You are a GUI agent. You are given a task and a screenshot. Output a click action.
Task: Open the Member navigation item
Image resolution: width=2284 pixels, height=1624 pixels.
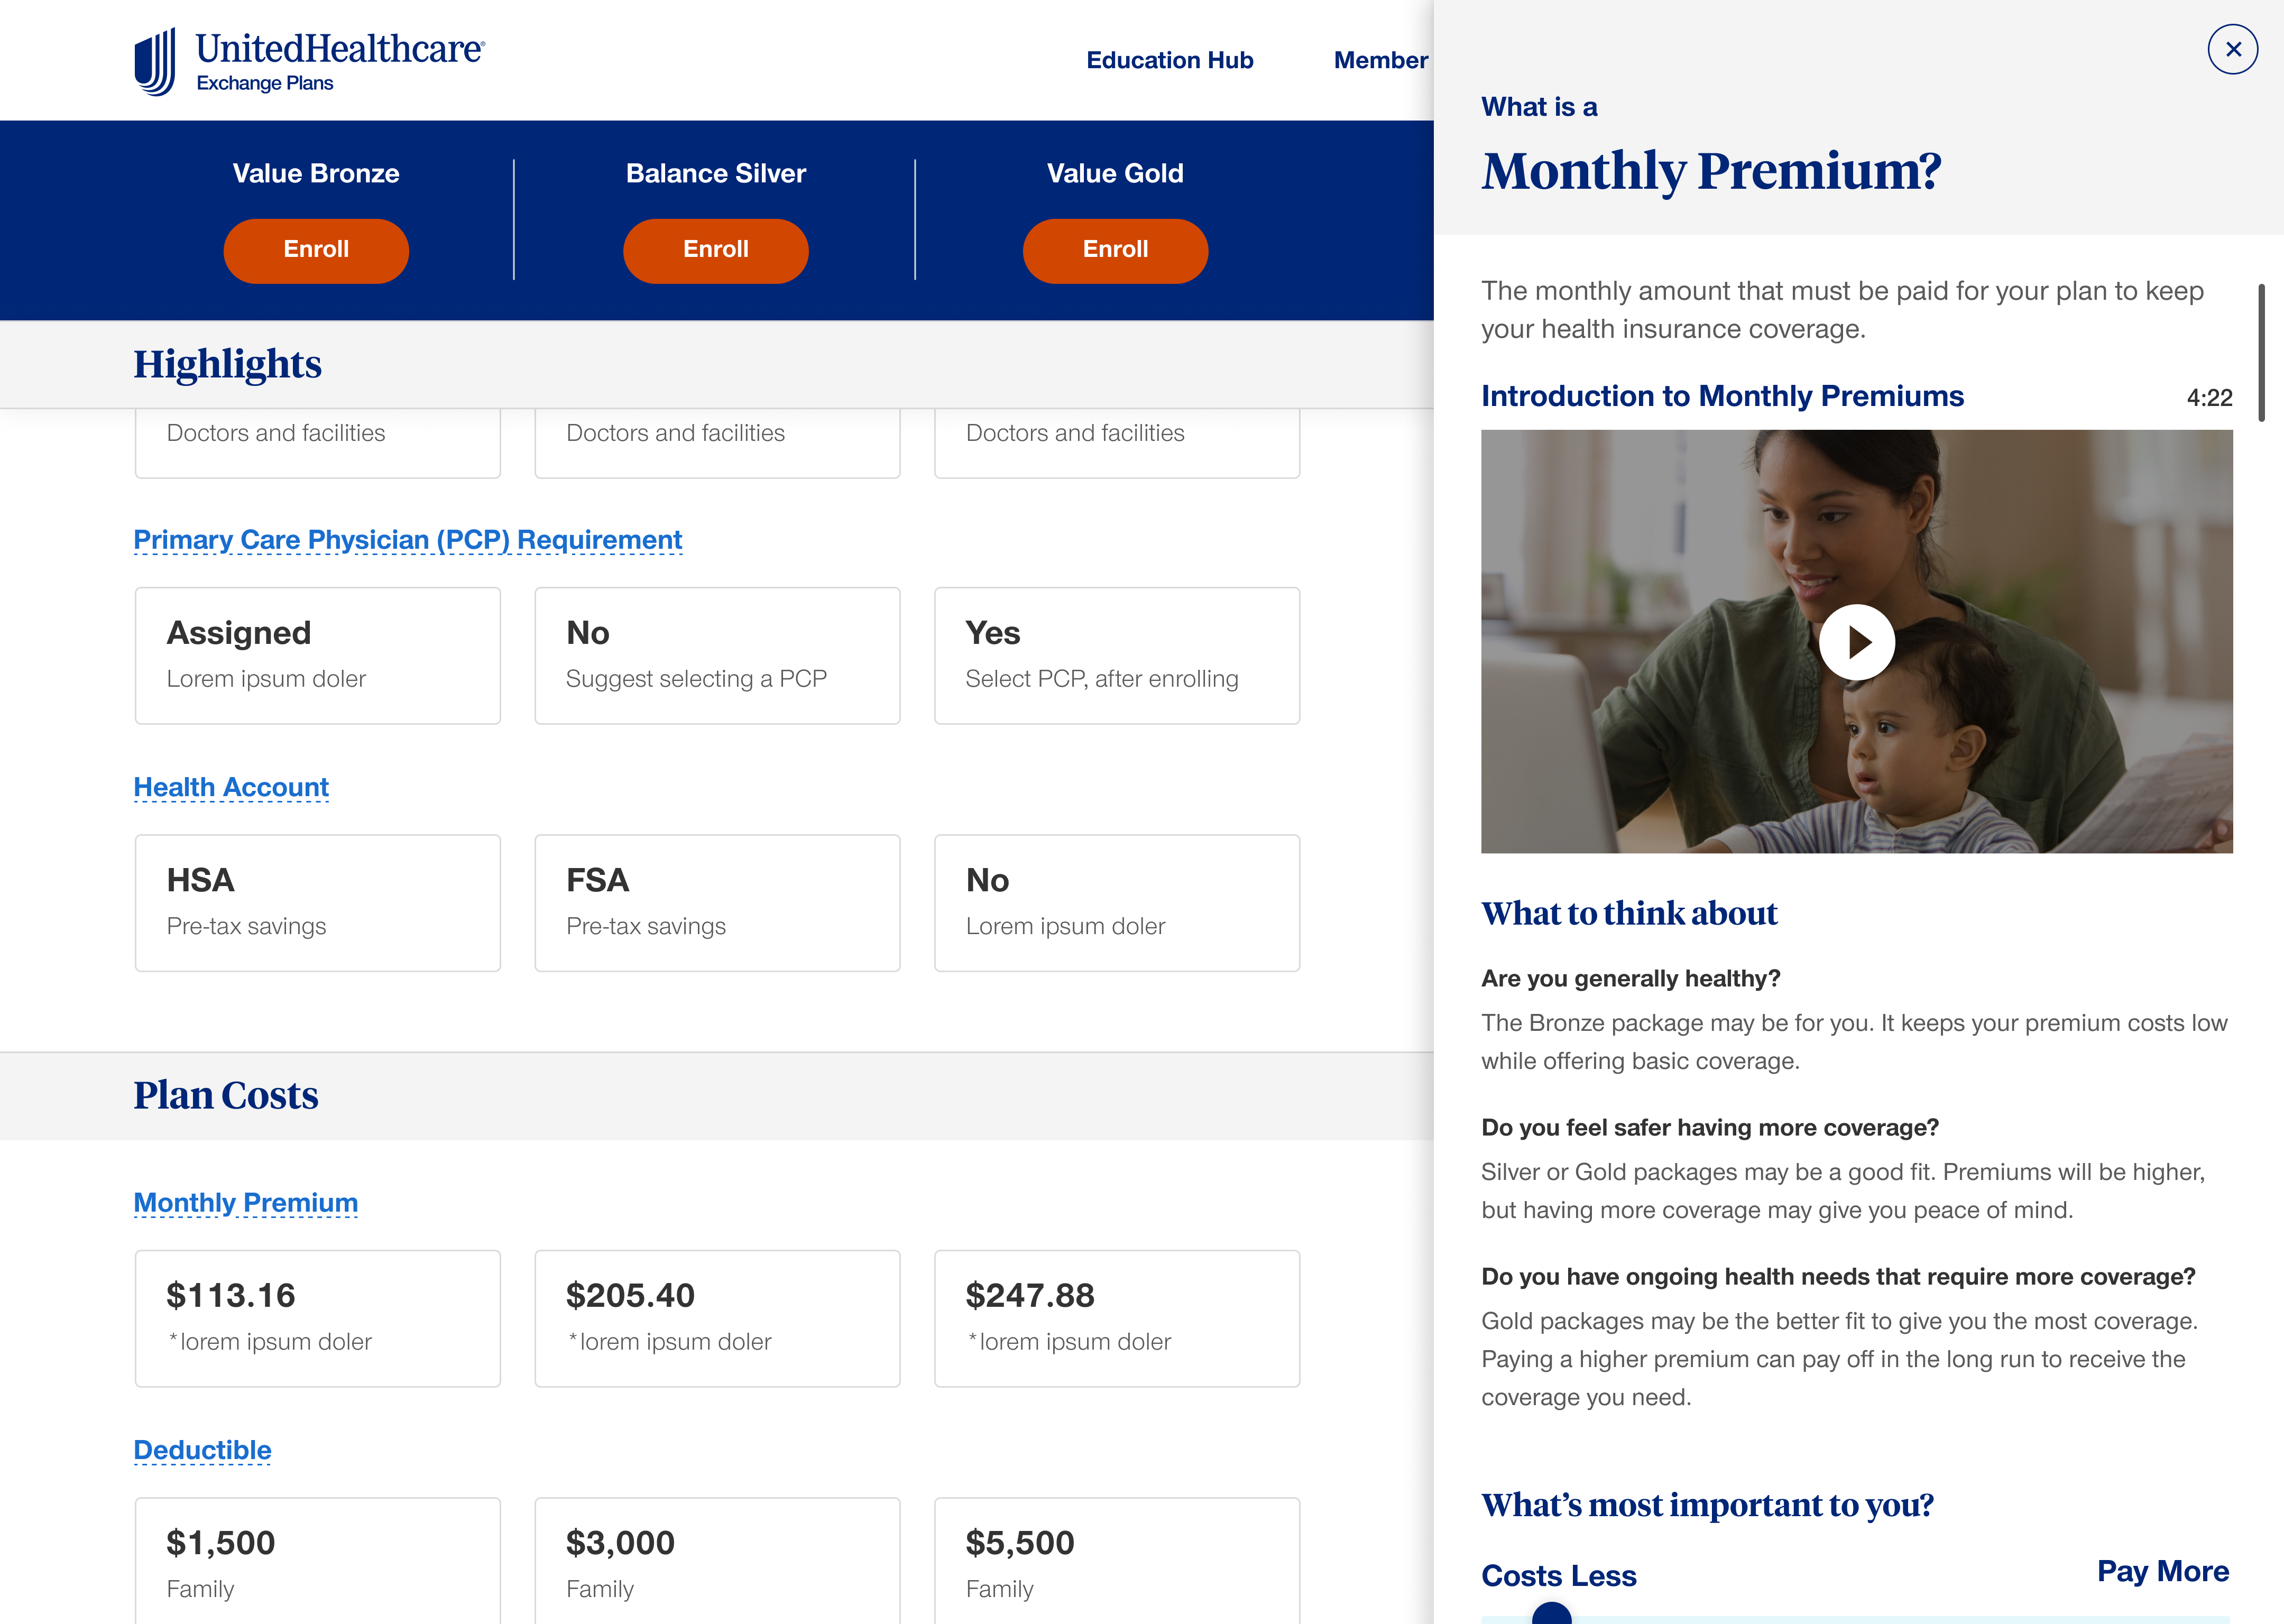pos(1380,60)
